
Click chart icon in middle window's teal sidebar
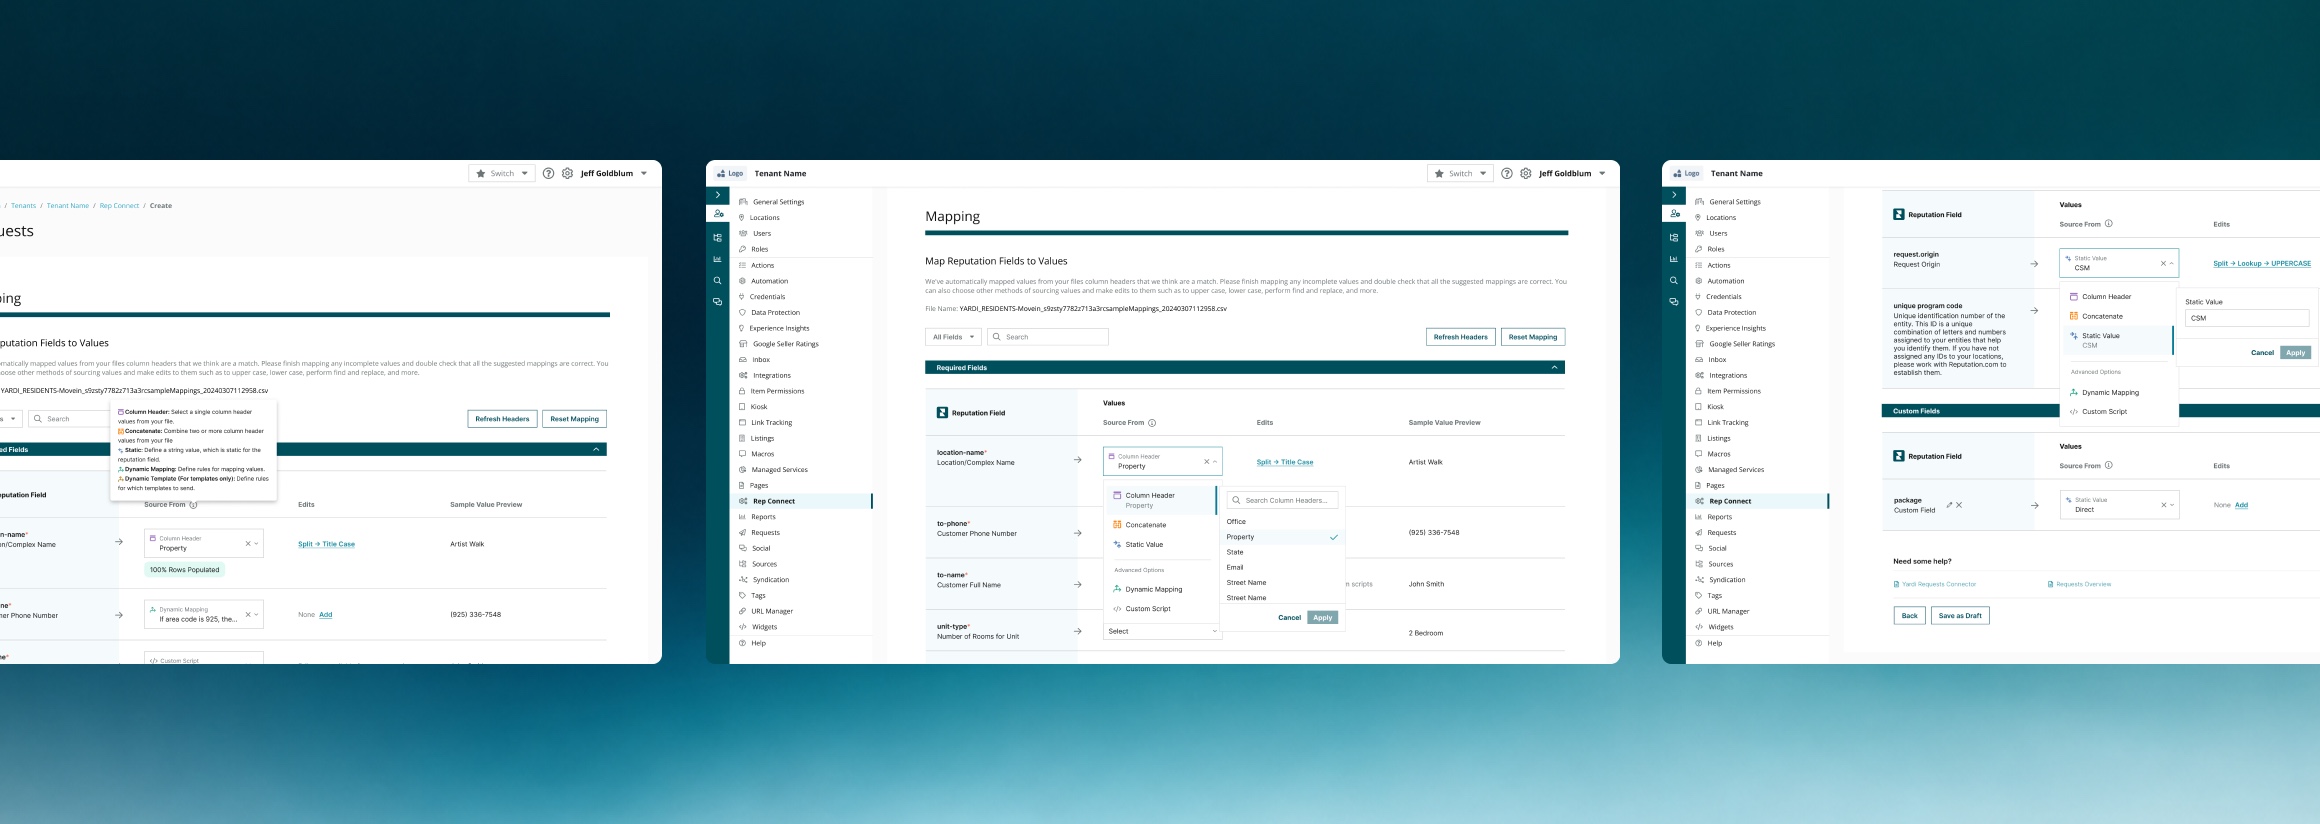[x=717, y=259]
